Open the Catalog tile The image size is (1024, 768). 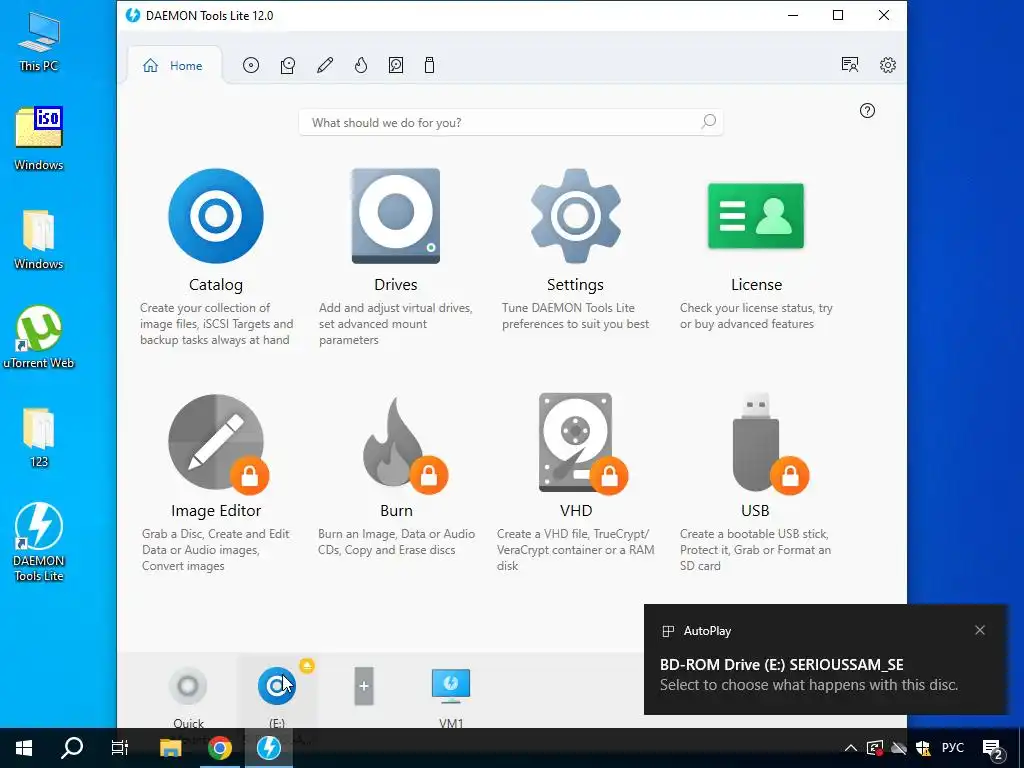(x=216, y=216)
